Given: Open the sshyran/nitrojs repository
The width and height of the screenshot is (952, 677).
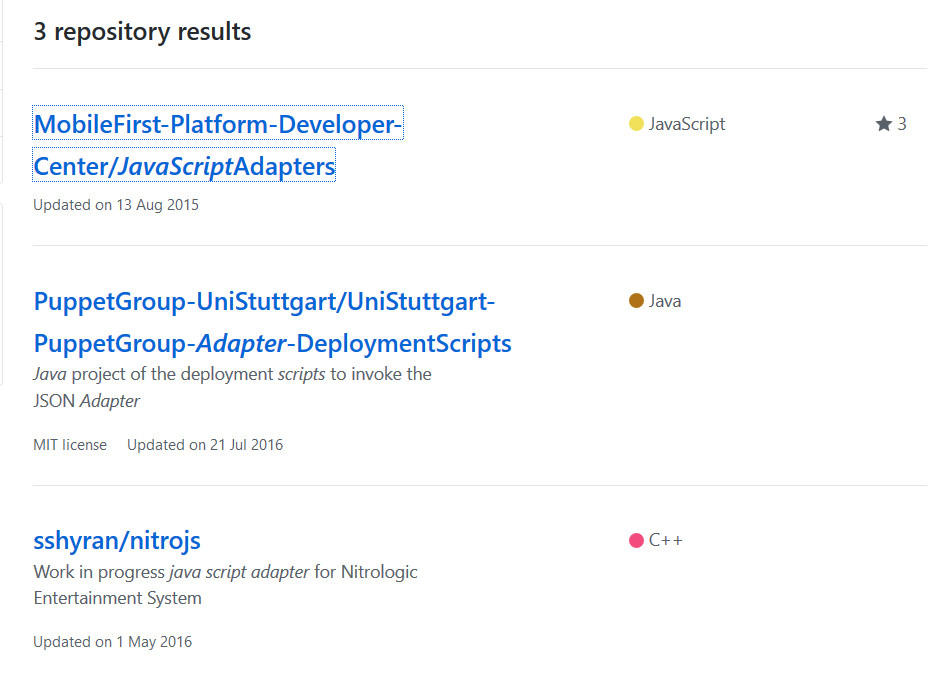Looking at the screenshot, I should pos(117,540).
